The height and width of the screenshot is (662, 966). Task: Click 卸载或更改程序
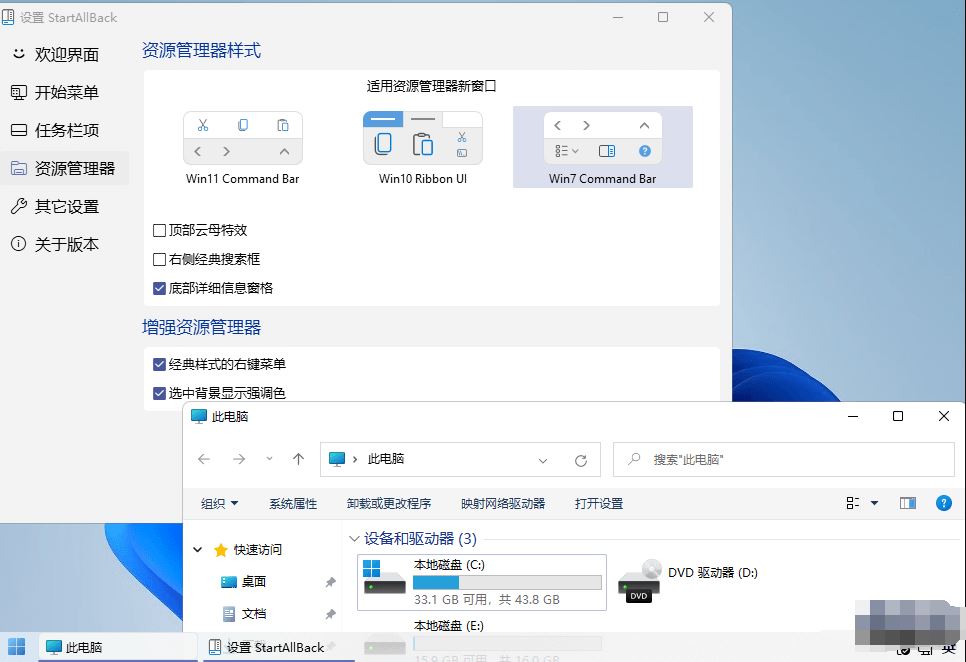[x=389, y=504]
